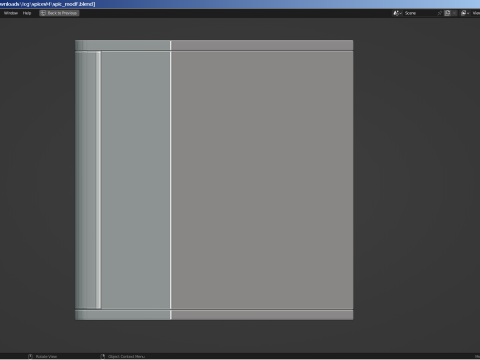Screen dimensions: 480x360
Task: Click the 3D model in the viewport
Action: point(214,180)
